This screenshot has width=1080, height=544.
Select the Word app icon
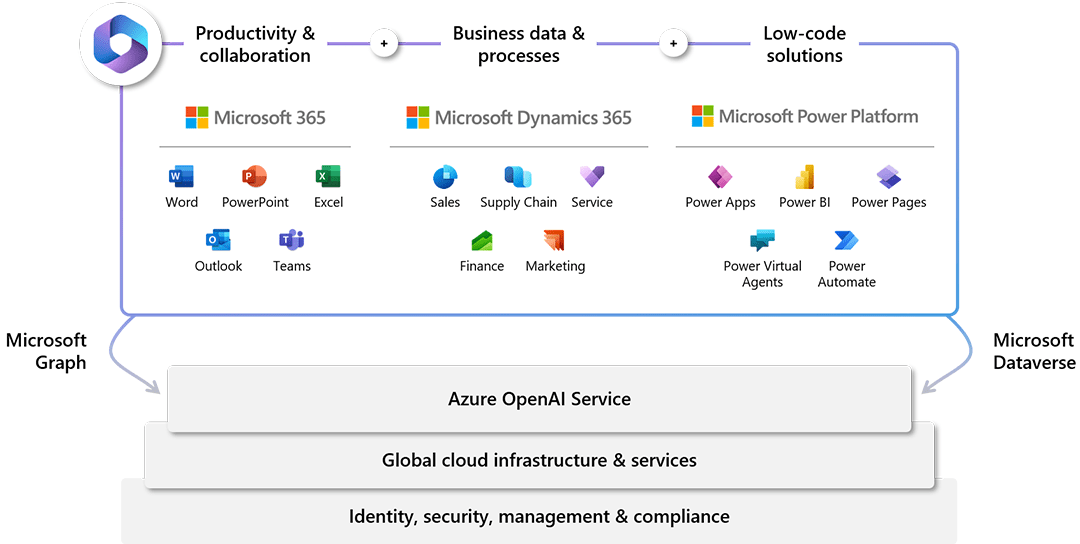pos(181,176)
